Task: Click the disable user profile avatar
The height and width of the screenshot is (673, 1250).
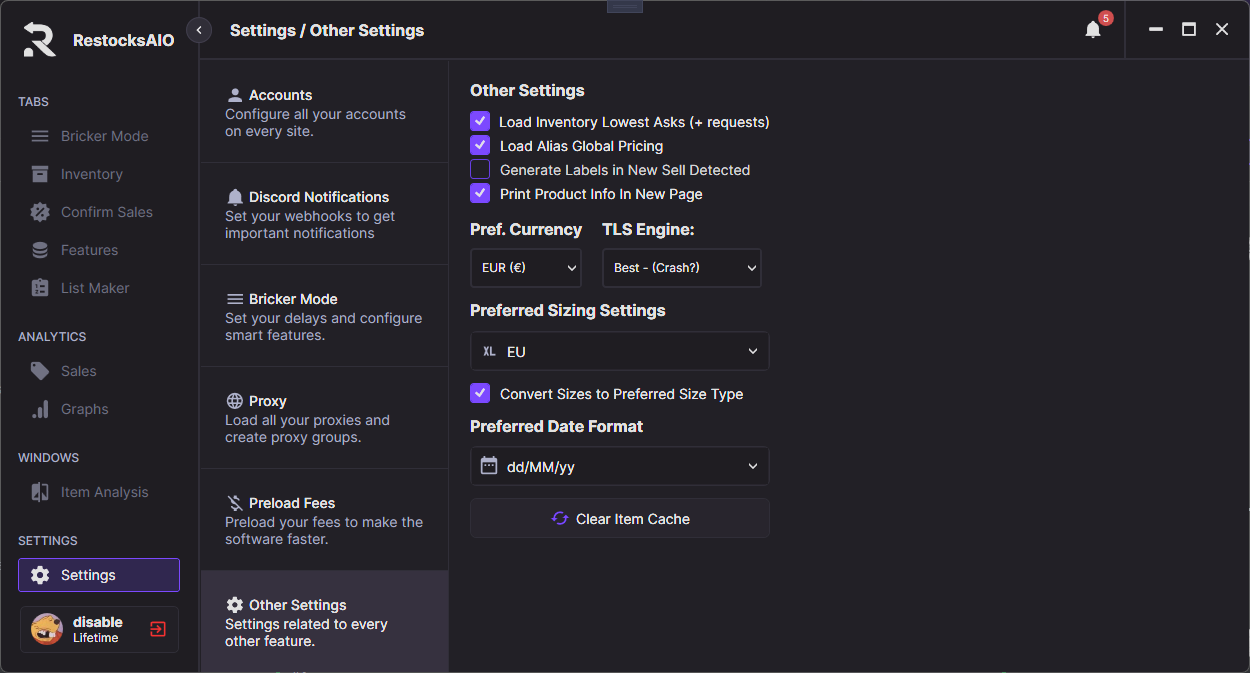Action: 47,629
